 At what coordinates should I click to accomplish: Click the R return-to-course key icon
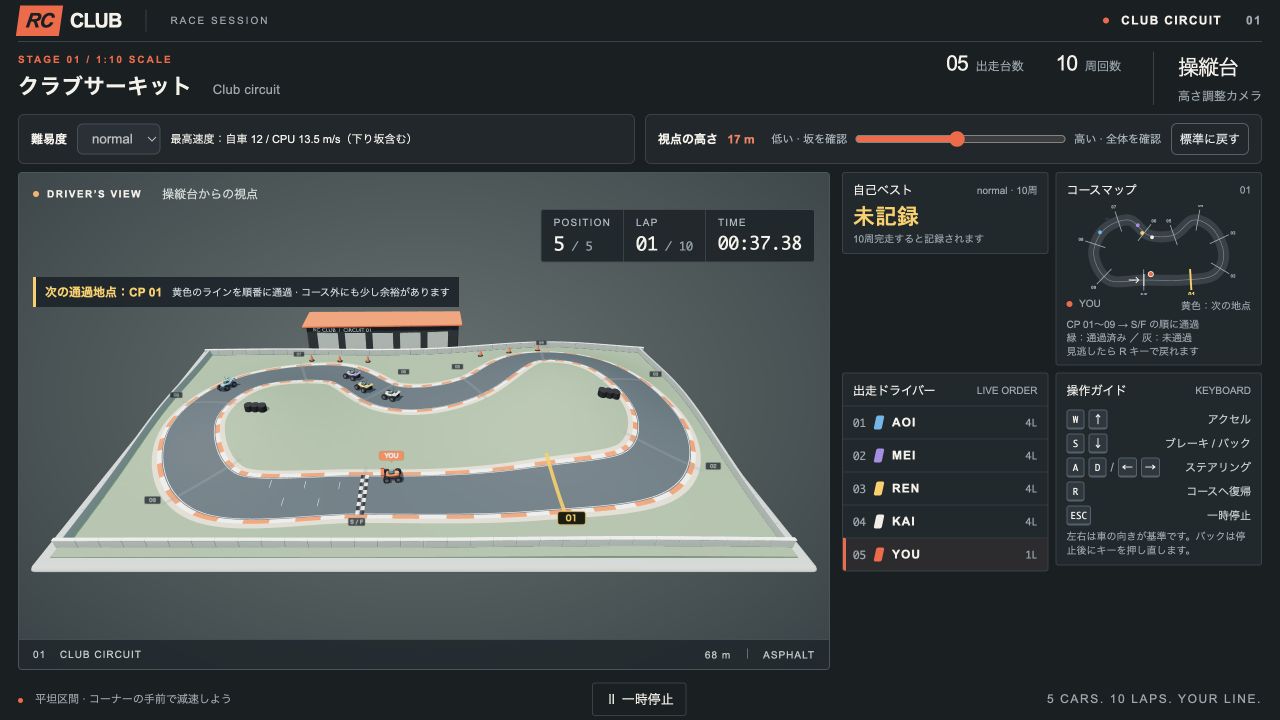[x=1075, y=491]
